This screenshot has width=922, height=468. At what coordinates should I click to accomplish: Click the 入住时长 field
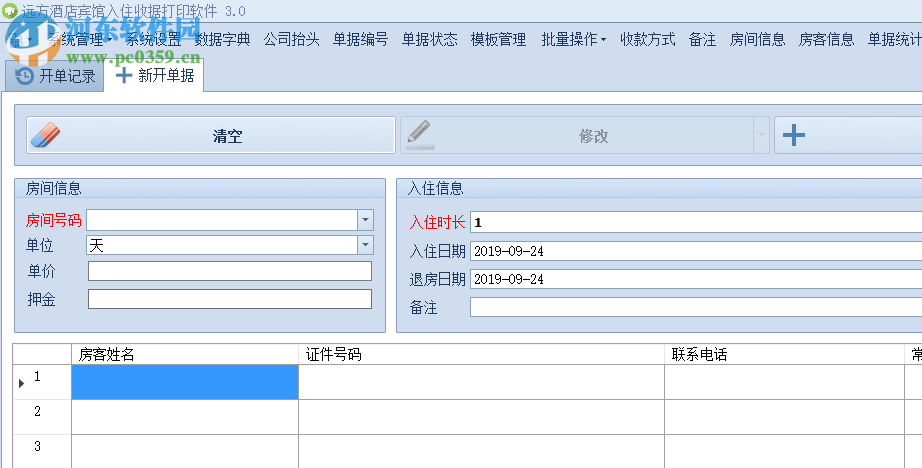click(x=696, y=222)
